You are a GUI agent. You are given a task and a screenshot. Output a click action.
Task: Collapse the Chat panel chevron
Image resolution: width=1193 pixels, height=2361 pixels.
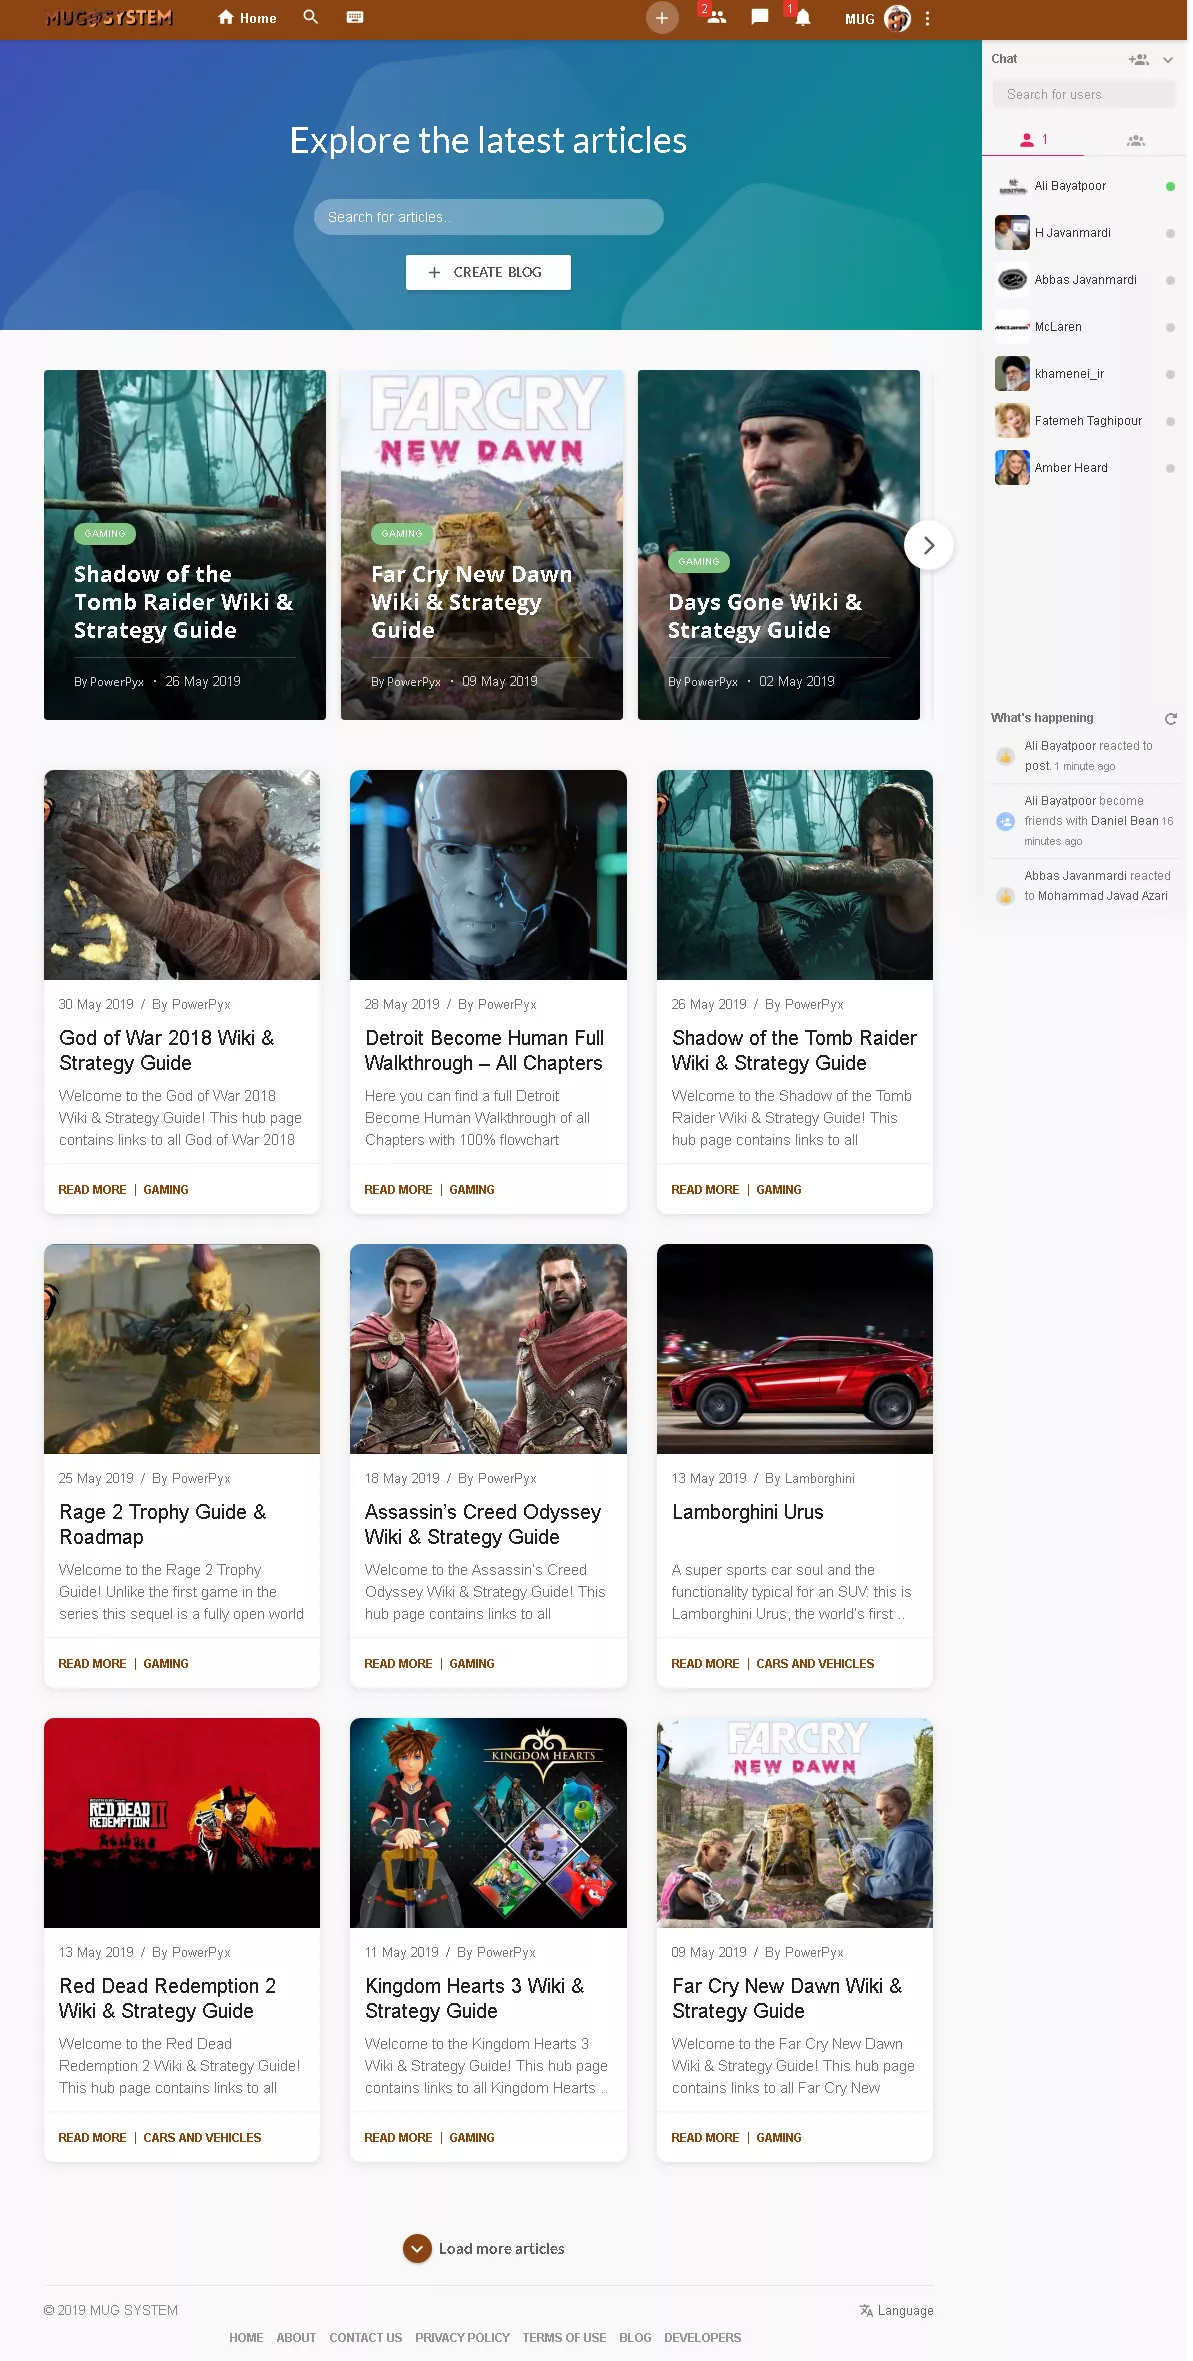click(x=1167, y=60)
